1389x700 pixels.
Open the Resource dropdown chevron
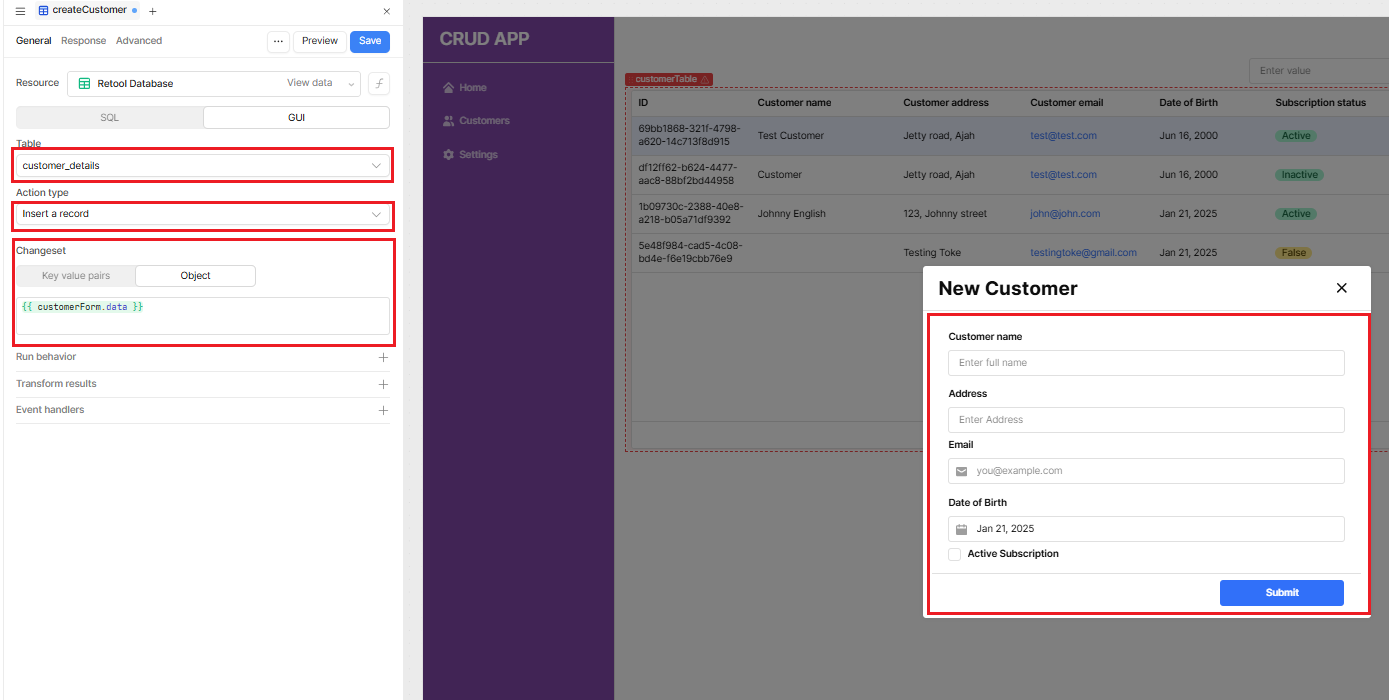(x=352, y=84)
